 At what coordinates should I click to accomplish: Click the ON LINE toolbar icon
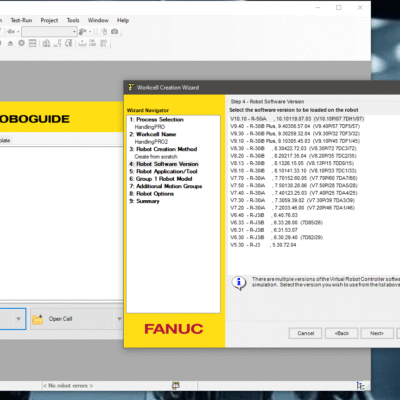pos(93,43)
